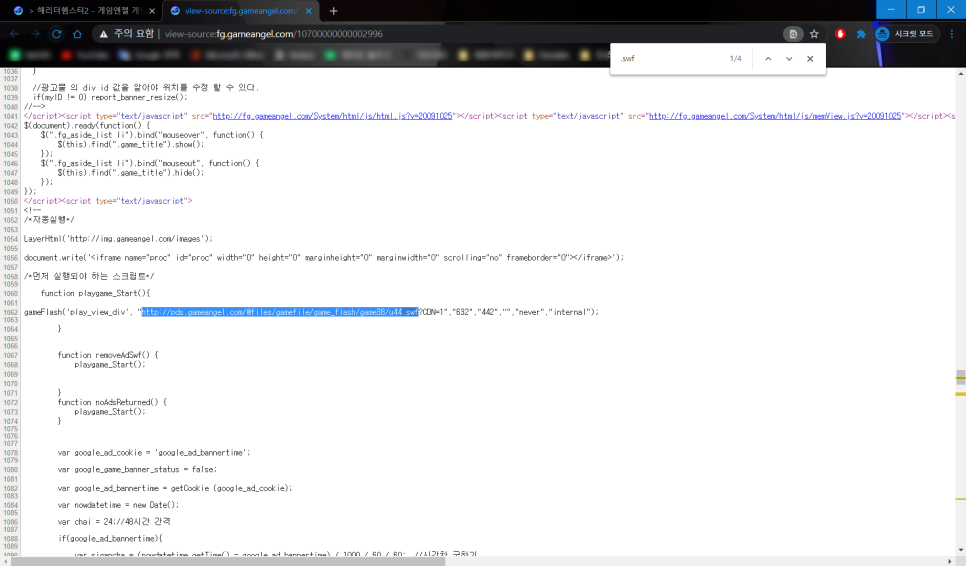Bookmark this page with the star icon

point(814,34)
